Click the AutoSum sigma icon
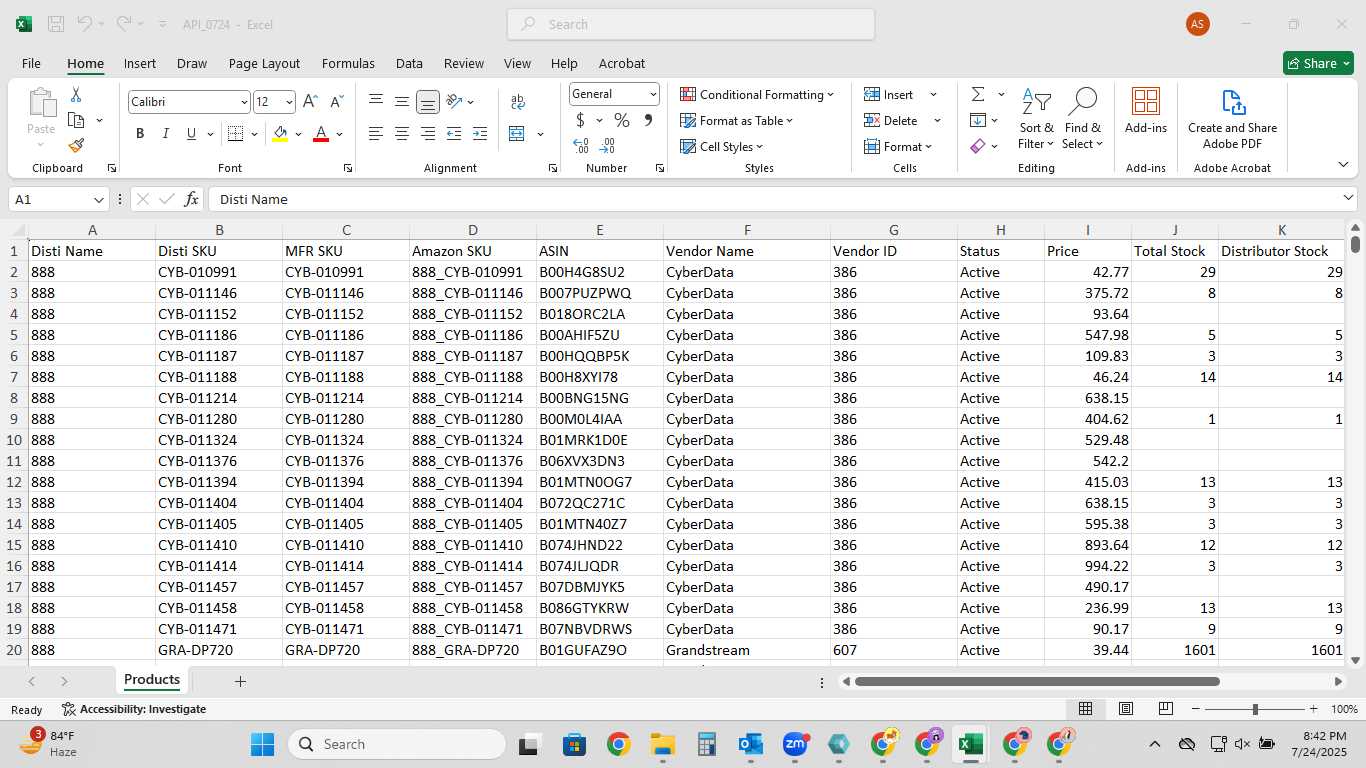The image size is (1366, 768). [x=978, y=94]
